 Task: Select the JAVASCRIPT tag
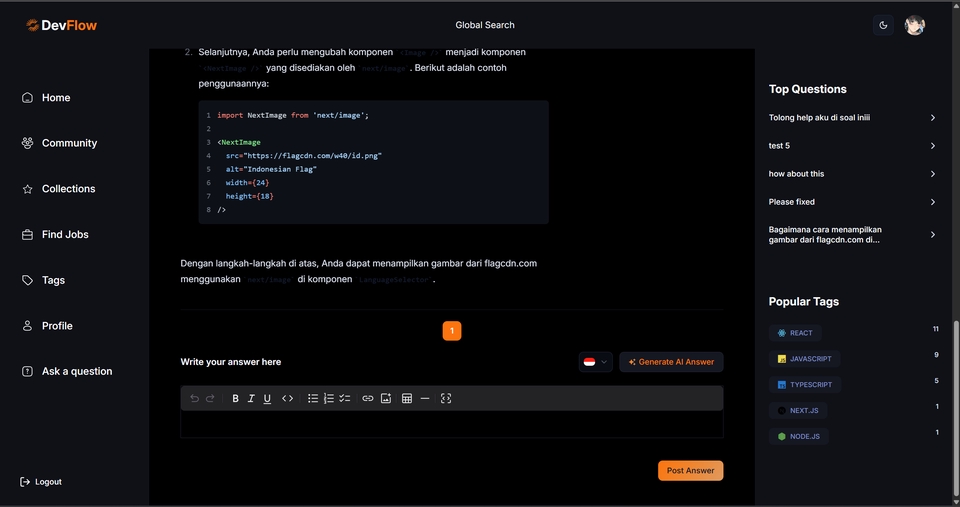pyautogui.click(x=804, y=359)
